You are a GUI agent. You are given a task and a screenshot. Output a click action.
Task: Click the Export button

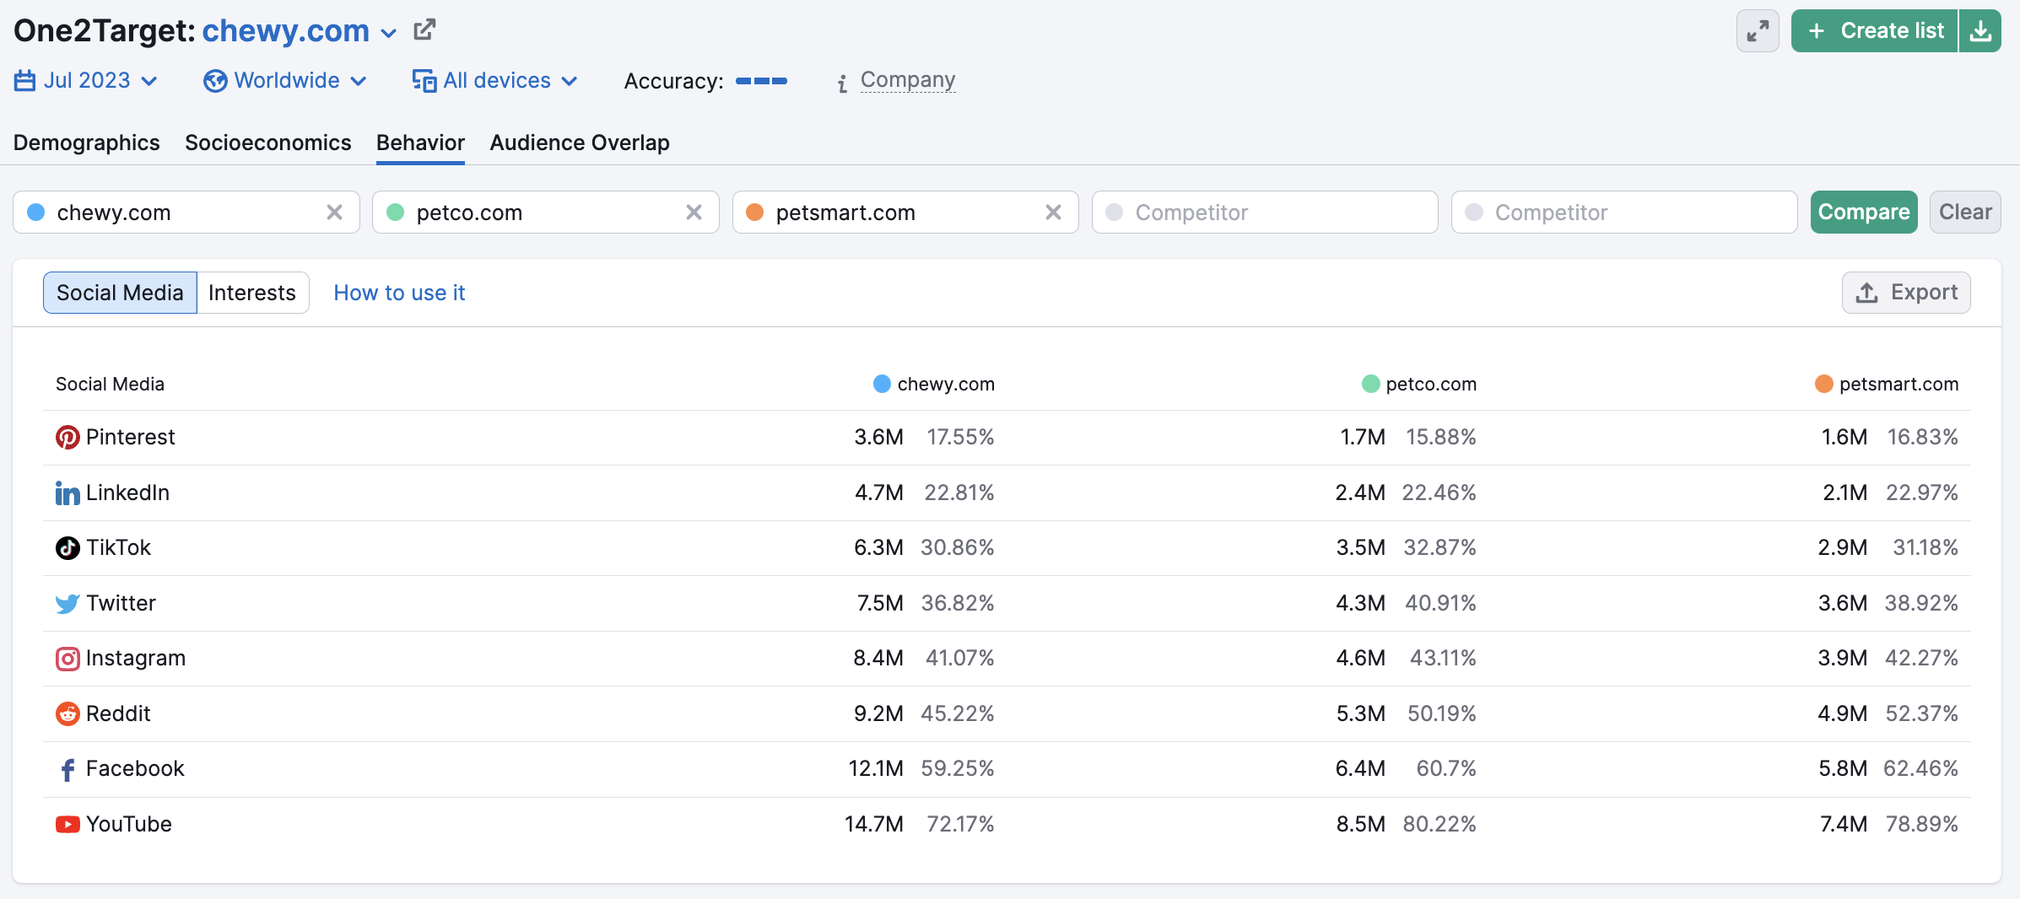pyautogui.click(x=1906, y=293)
